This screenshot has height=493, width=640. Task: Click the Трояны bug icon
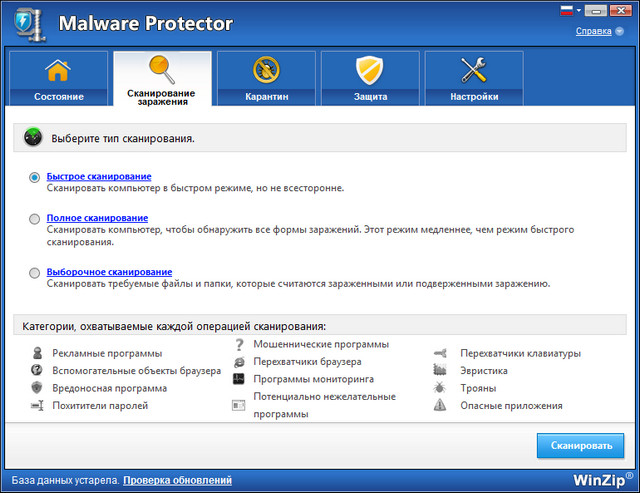click(x=439, y=388)
